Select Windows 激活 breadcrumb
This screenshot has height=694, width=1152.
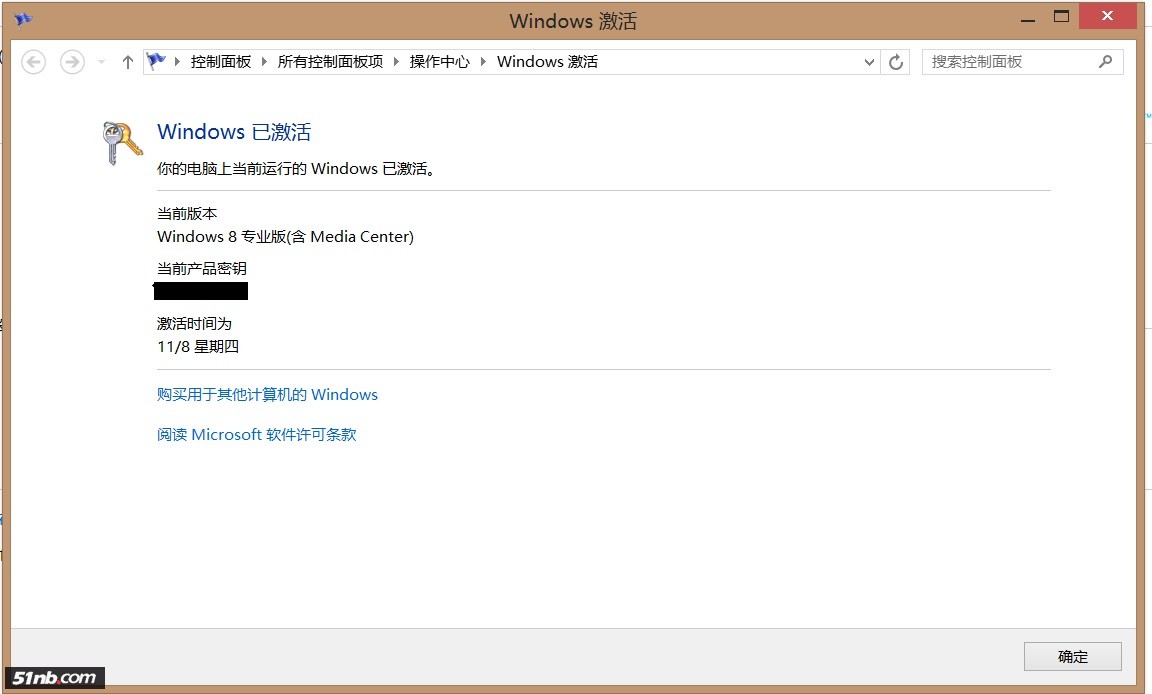[x=547, y=62]
